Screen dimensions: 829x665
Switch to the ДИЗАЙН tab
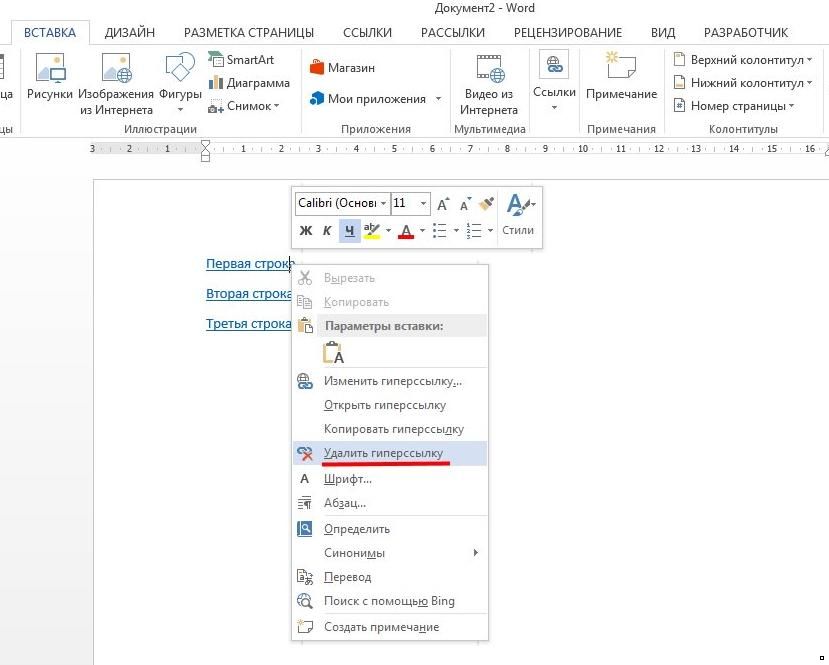pos(130,33)
